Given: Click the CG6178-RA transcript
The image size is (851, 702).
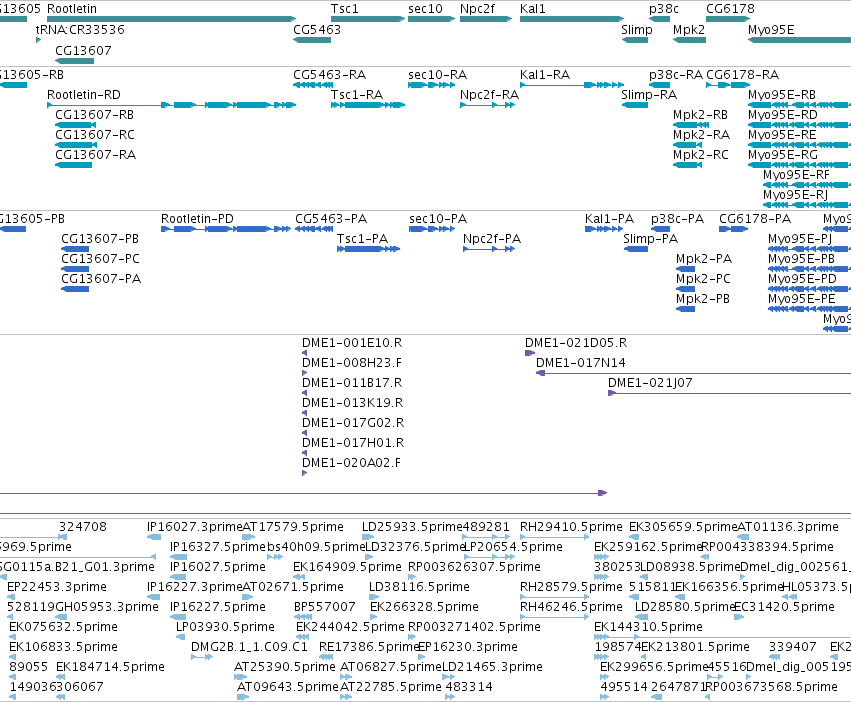Looking at the screenshot, I should (x=728, y=85).
